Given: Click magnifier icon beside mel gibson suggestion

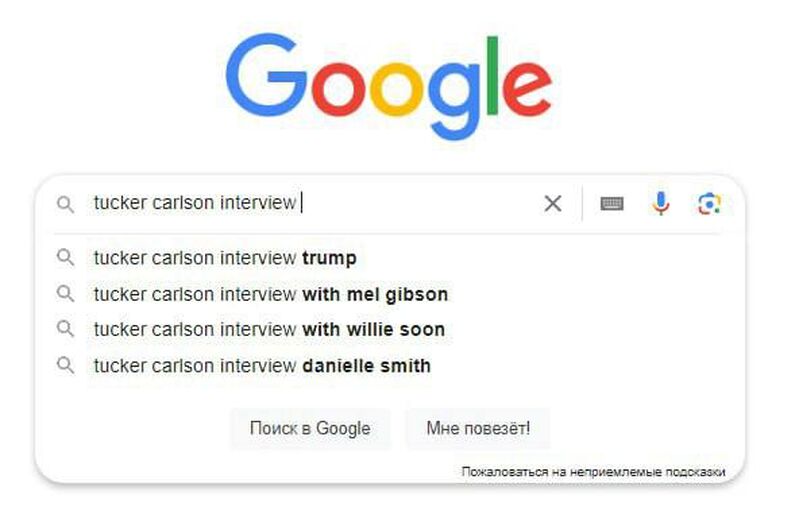Looking at the screenshot, I should point(66,294).
